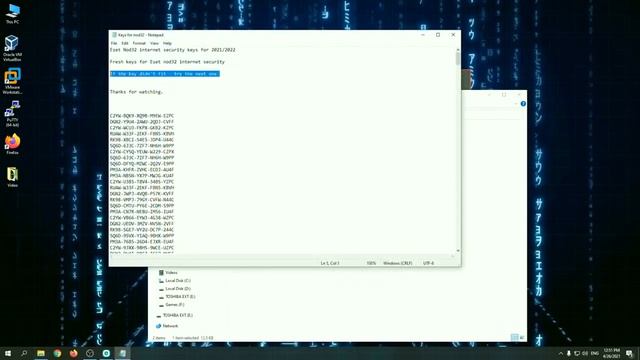Select Local Disk (C:) in Explorer
Screen dimensions: 640x360
coord(175,281)
